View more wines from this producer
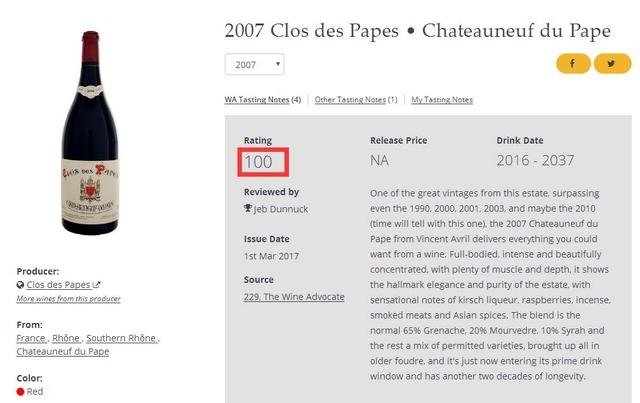Viewport: 640px width, 403px height. pos(68,299)
